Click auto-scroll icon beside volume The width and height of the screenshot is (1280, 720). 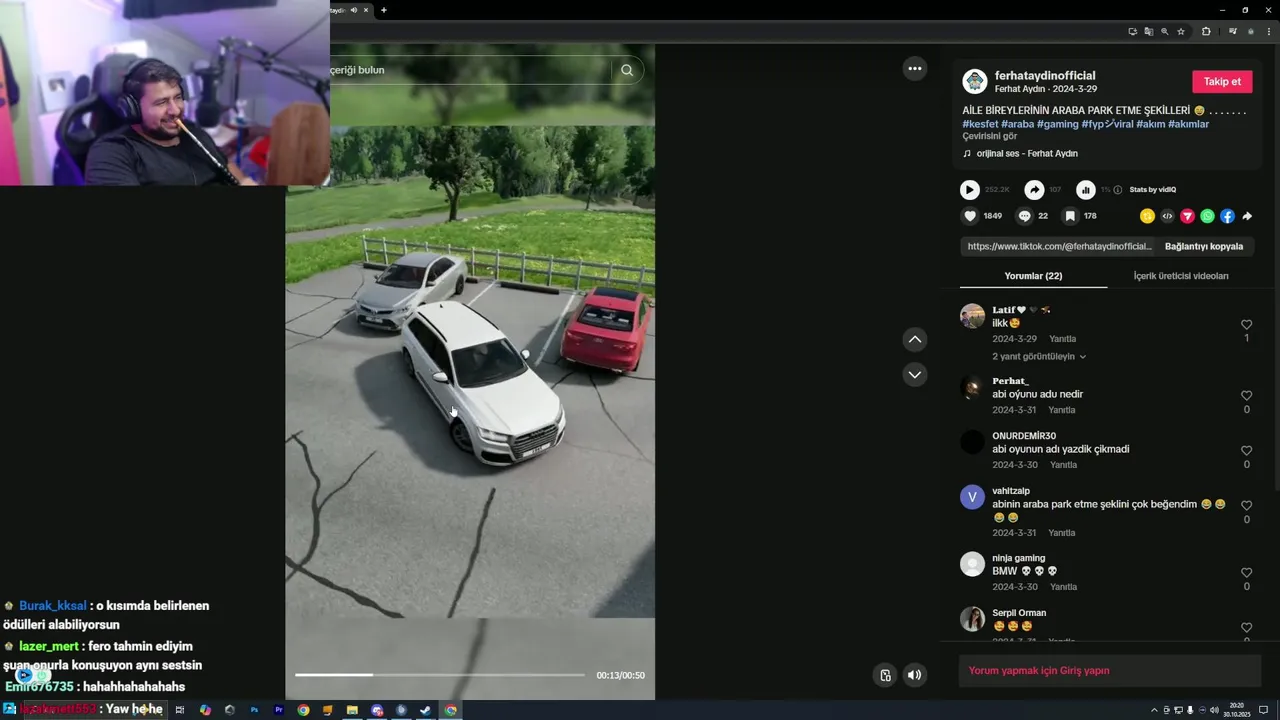(885, 675)
